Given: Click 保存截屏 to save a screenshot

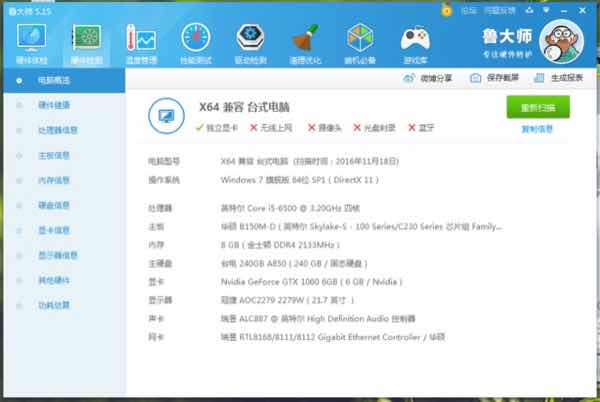Looking at the screenshot, I should 494,78.
